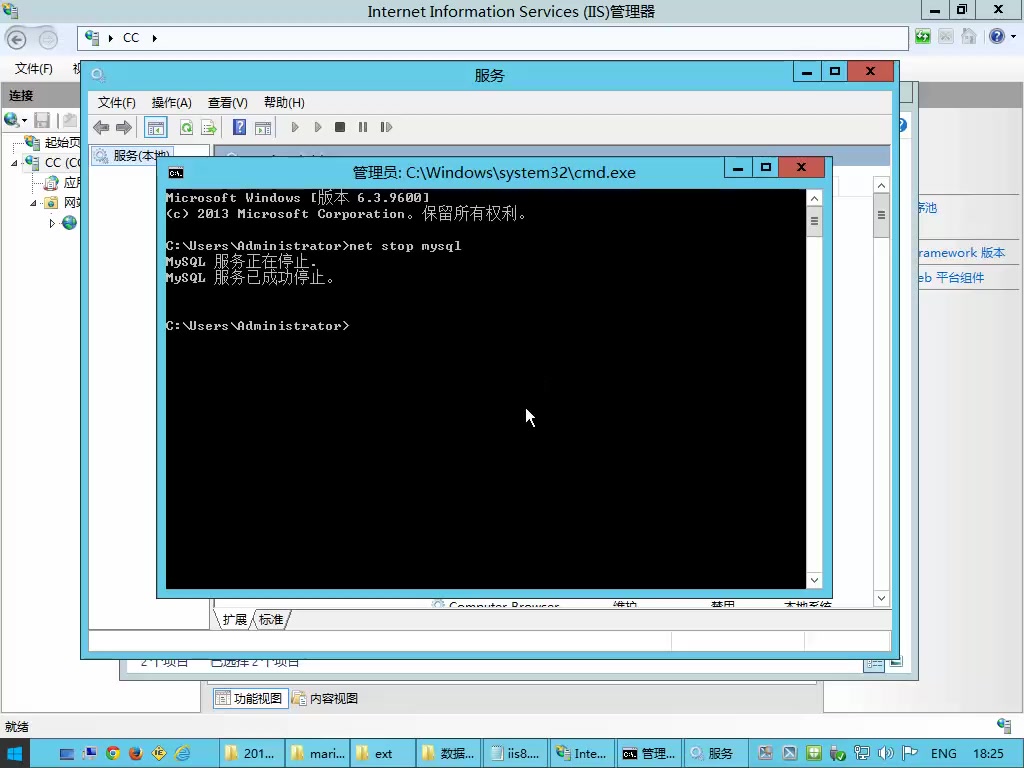Click the Web 平台组件 link in IIS actions
Image resolution: width=1024 pixels, height=768 pixels.
click(951, 278)
